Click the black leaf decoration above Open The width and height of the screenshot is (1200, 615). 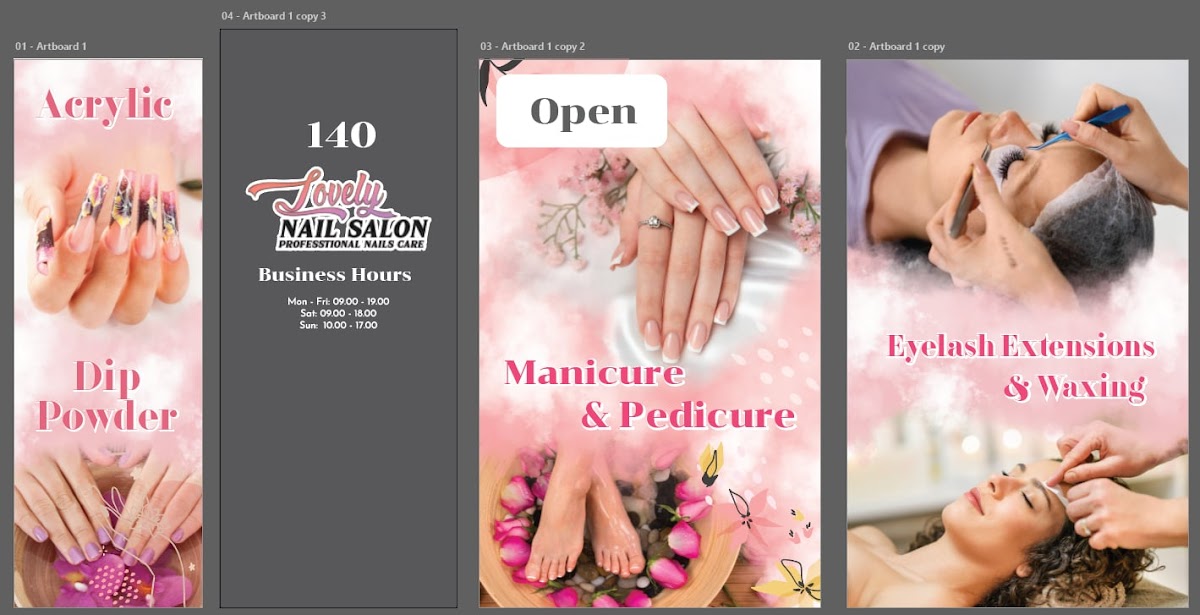click(x=499, y=68)
